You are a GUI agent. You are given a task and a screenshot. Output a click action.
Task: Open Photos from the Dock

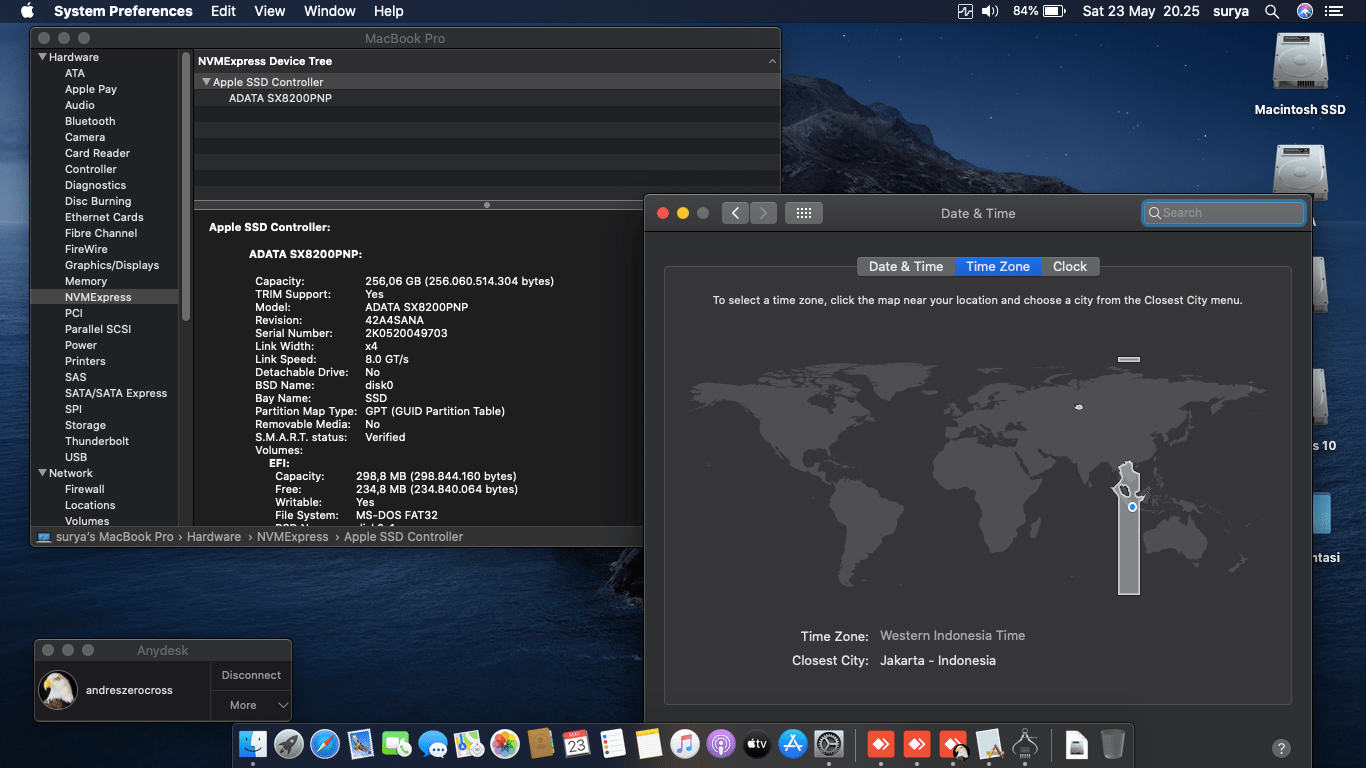(505, 743)
